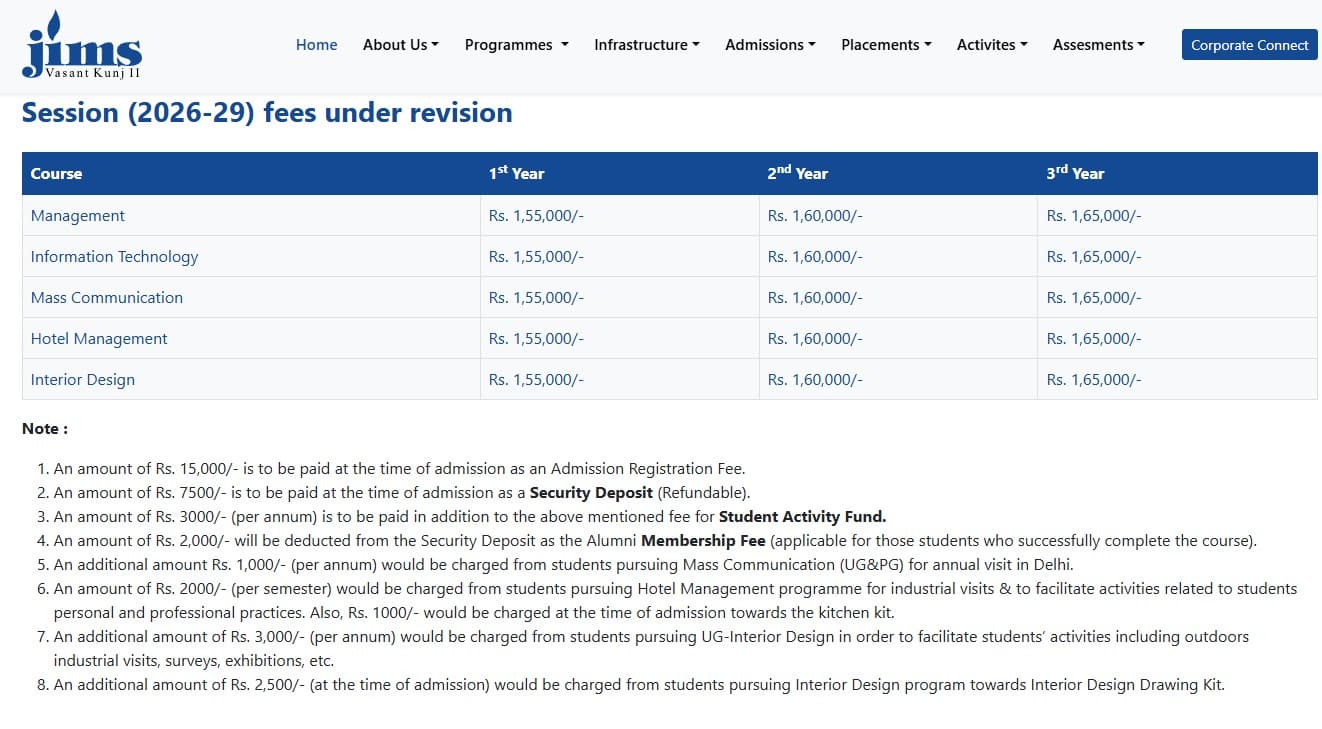
Task: Open the Programmes dropdown menu
Action: click(516, 45)
